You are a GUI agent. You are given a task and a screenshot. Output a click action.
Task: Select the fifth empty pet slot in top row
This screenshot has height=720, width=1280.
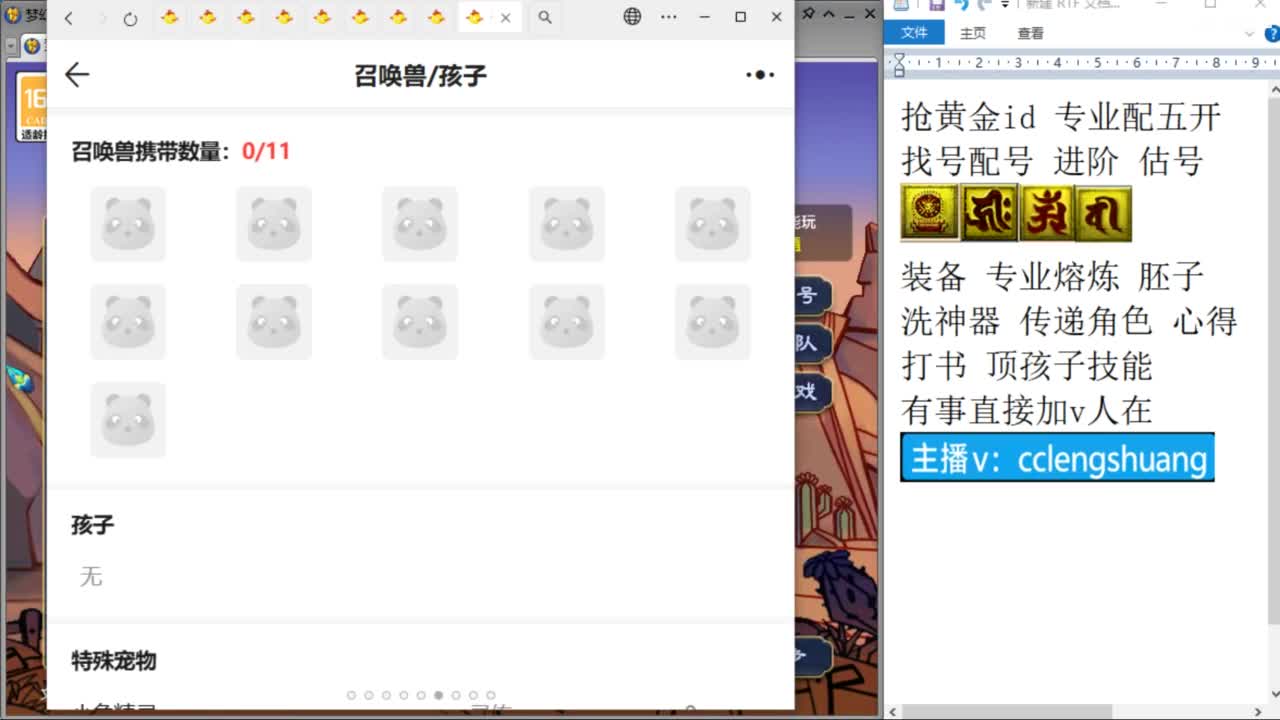pyautogui.click(x=713, y=224)
